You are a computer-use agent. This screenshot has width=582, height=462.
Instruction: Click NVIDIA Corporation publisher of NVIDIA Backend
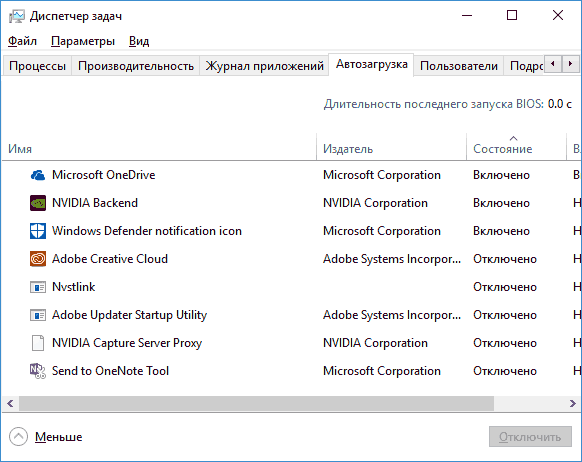point(375,203)
